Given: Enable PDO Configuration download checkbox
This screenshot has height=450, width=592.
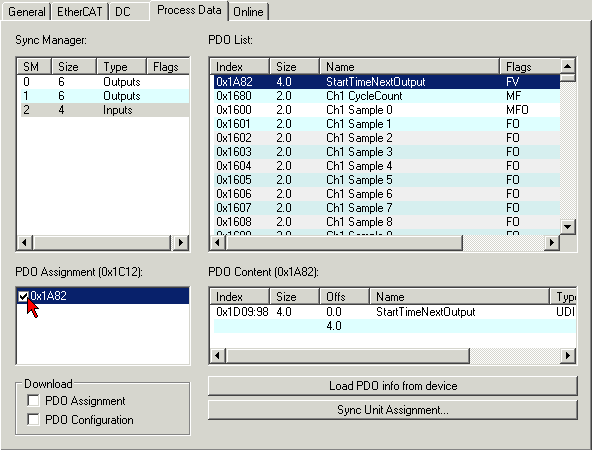Looking at the screenshot, I should [33, 419].
